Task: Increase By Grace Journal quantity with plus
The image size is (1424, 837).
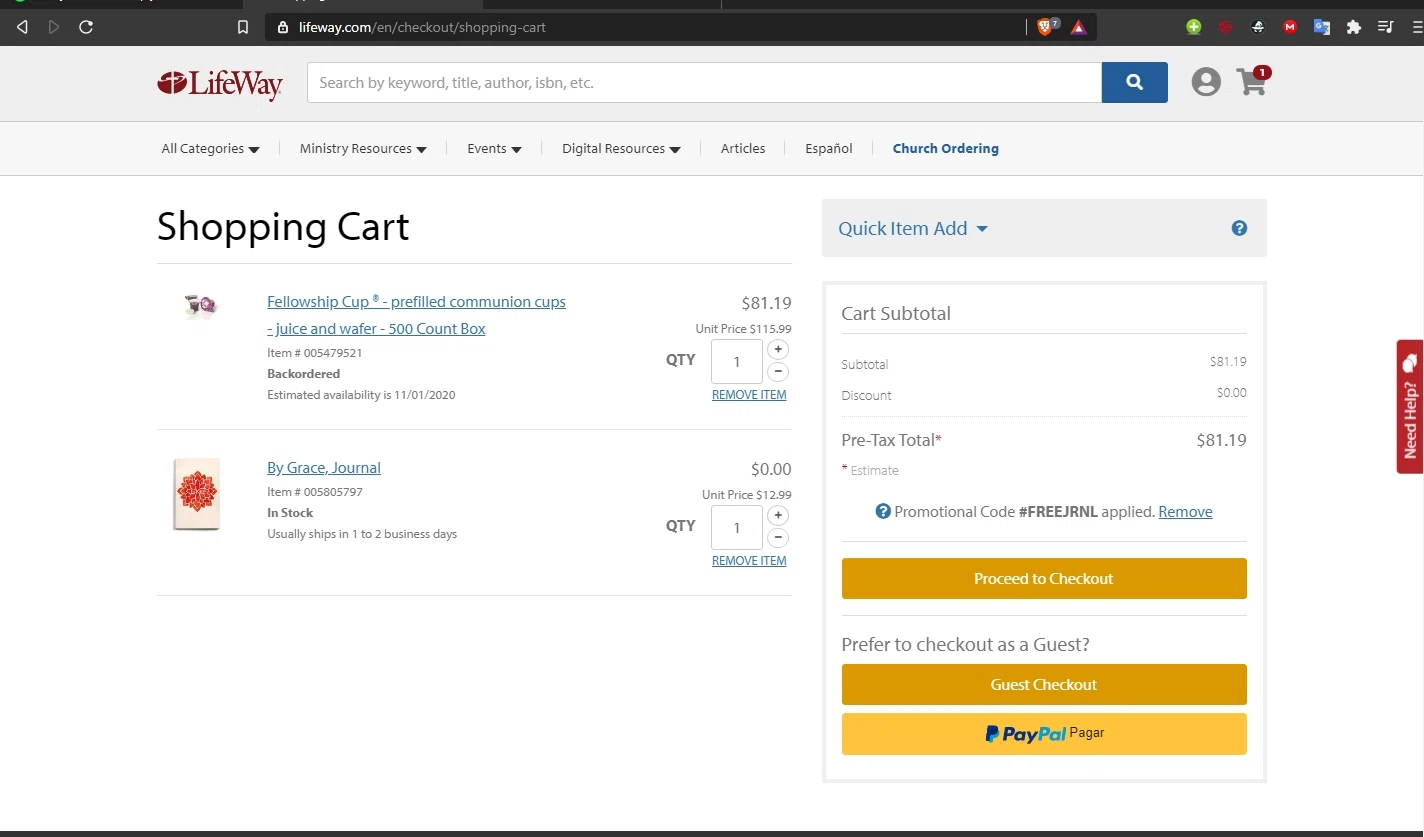Action: point(778,515)
